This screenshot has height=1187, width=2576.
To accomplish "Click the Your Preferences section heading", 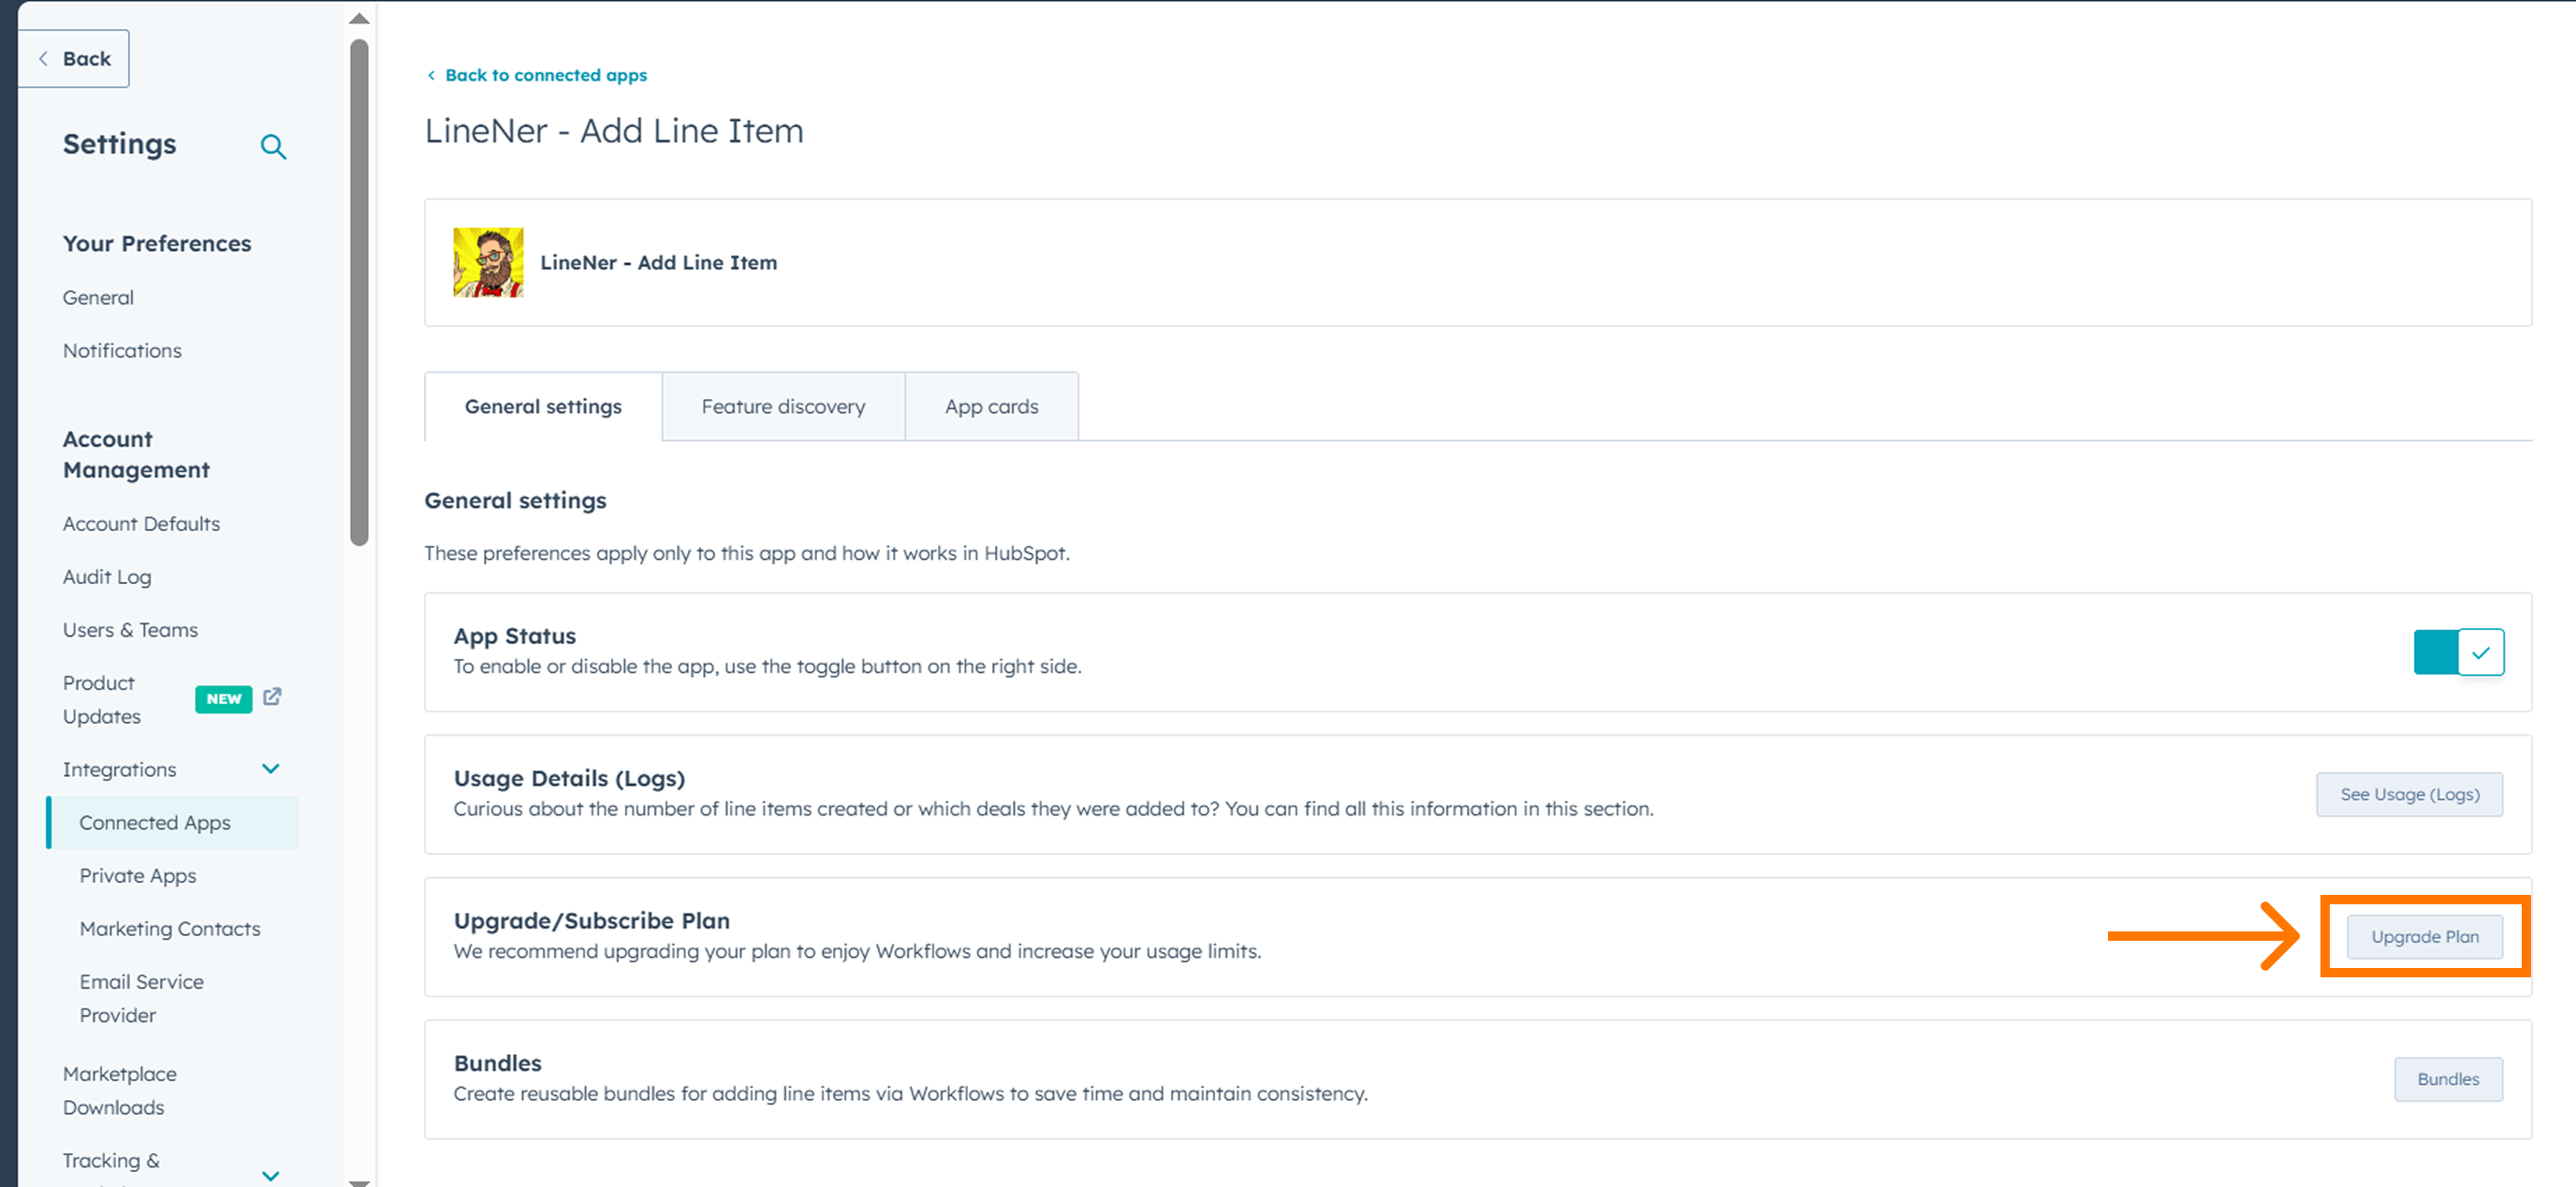I will 157,243.
